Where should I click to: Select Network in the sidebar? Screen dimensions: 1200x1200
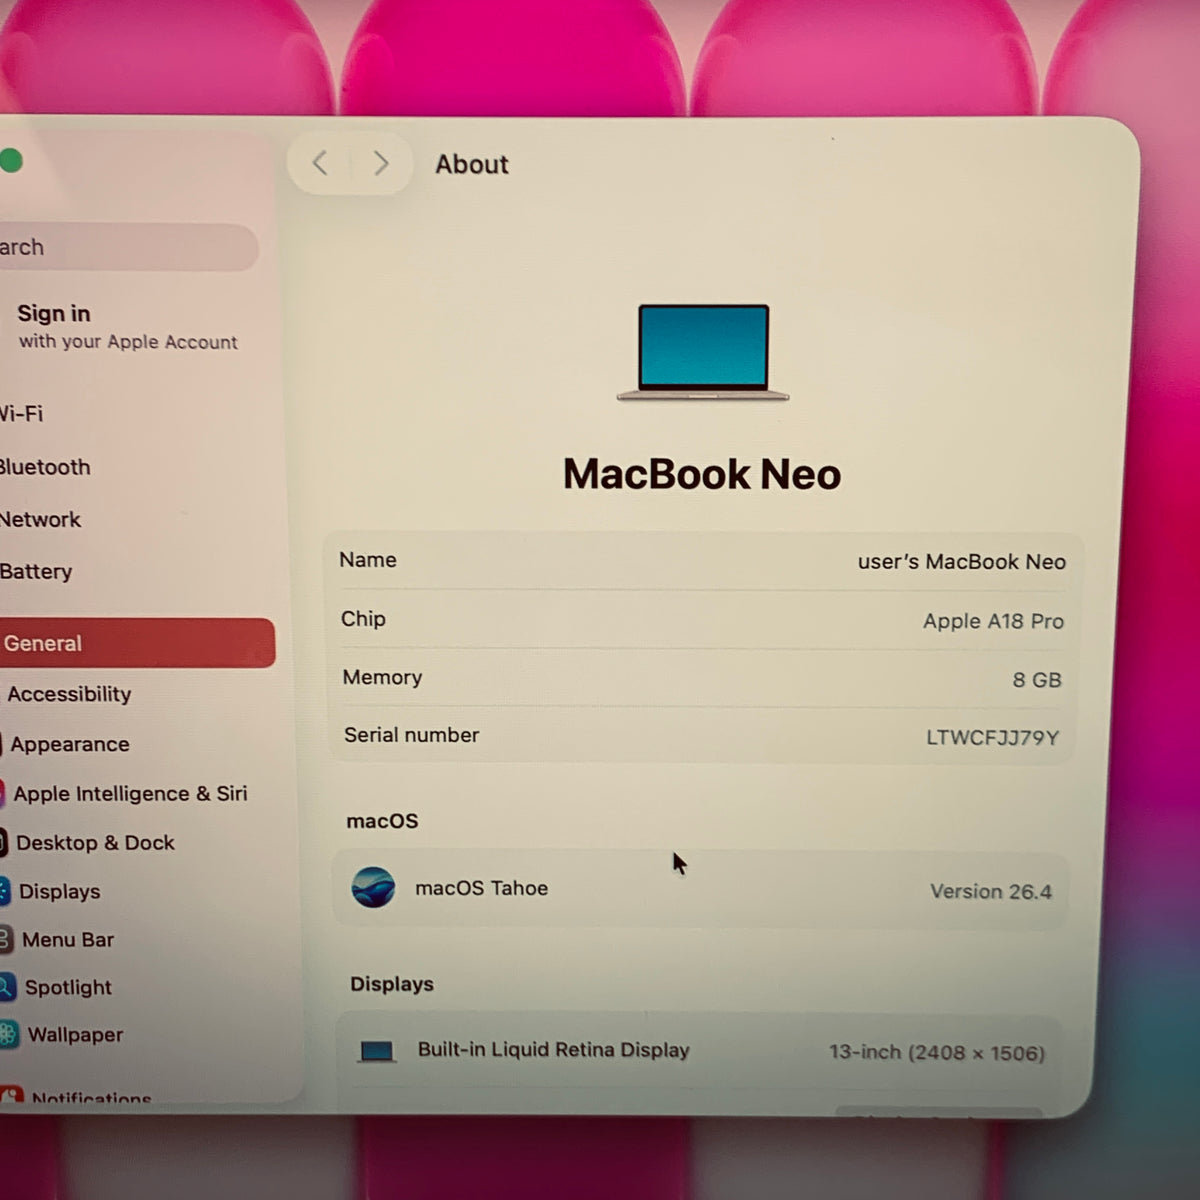tap(40, 519)
